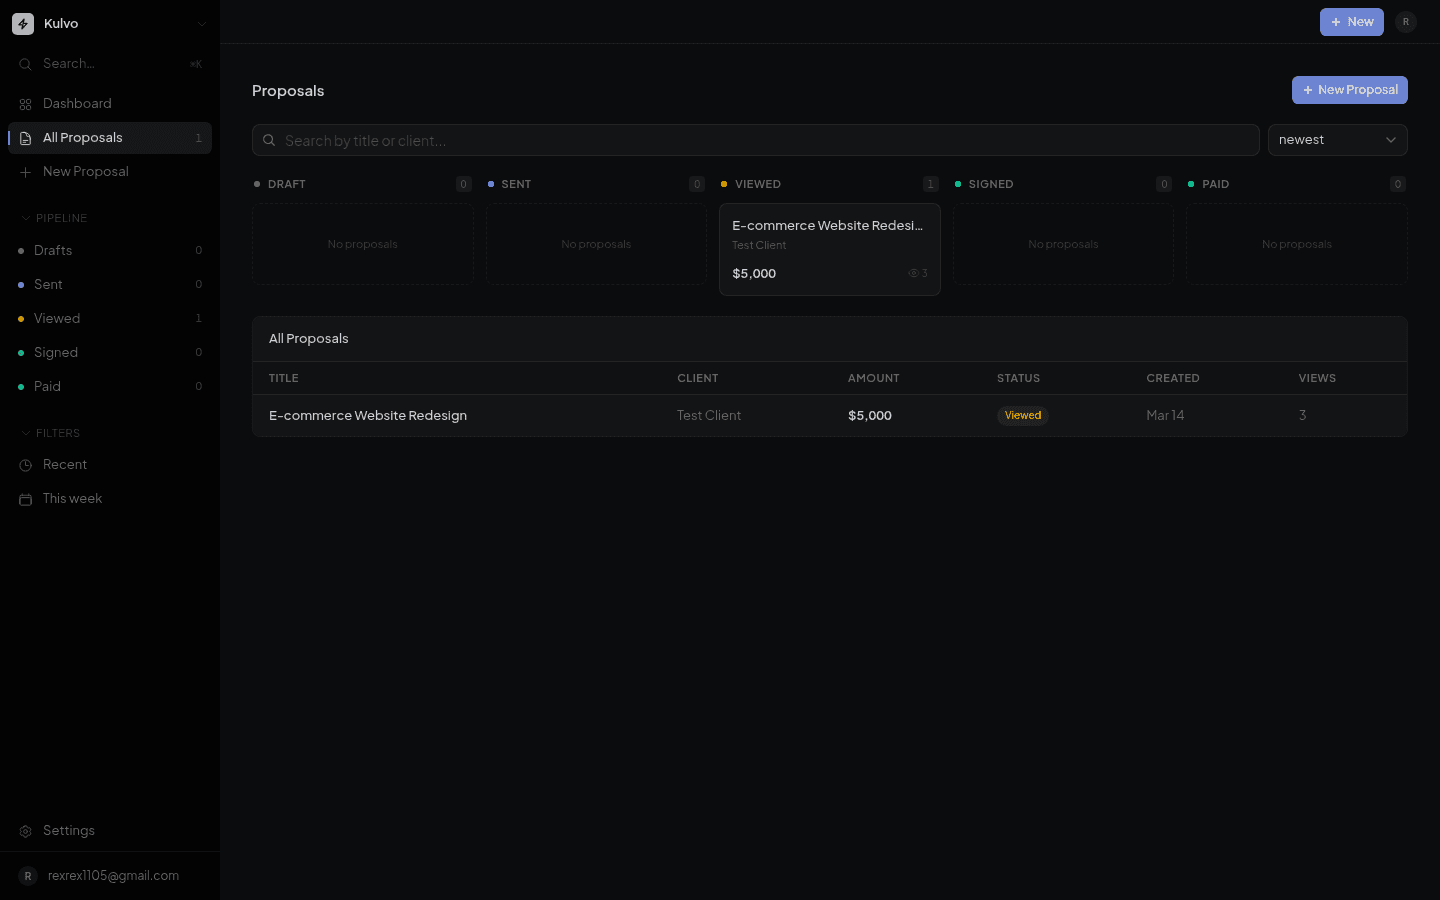Viewport: 1440px width, 900px height.
Task: Click the All Proposals document icon
Action: tap(26, 137)
